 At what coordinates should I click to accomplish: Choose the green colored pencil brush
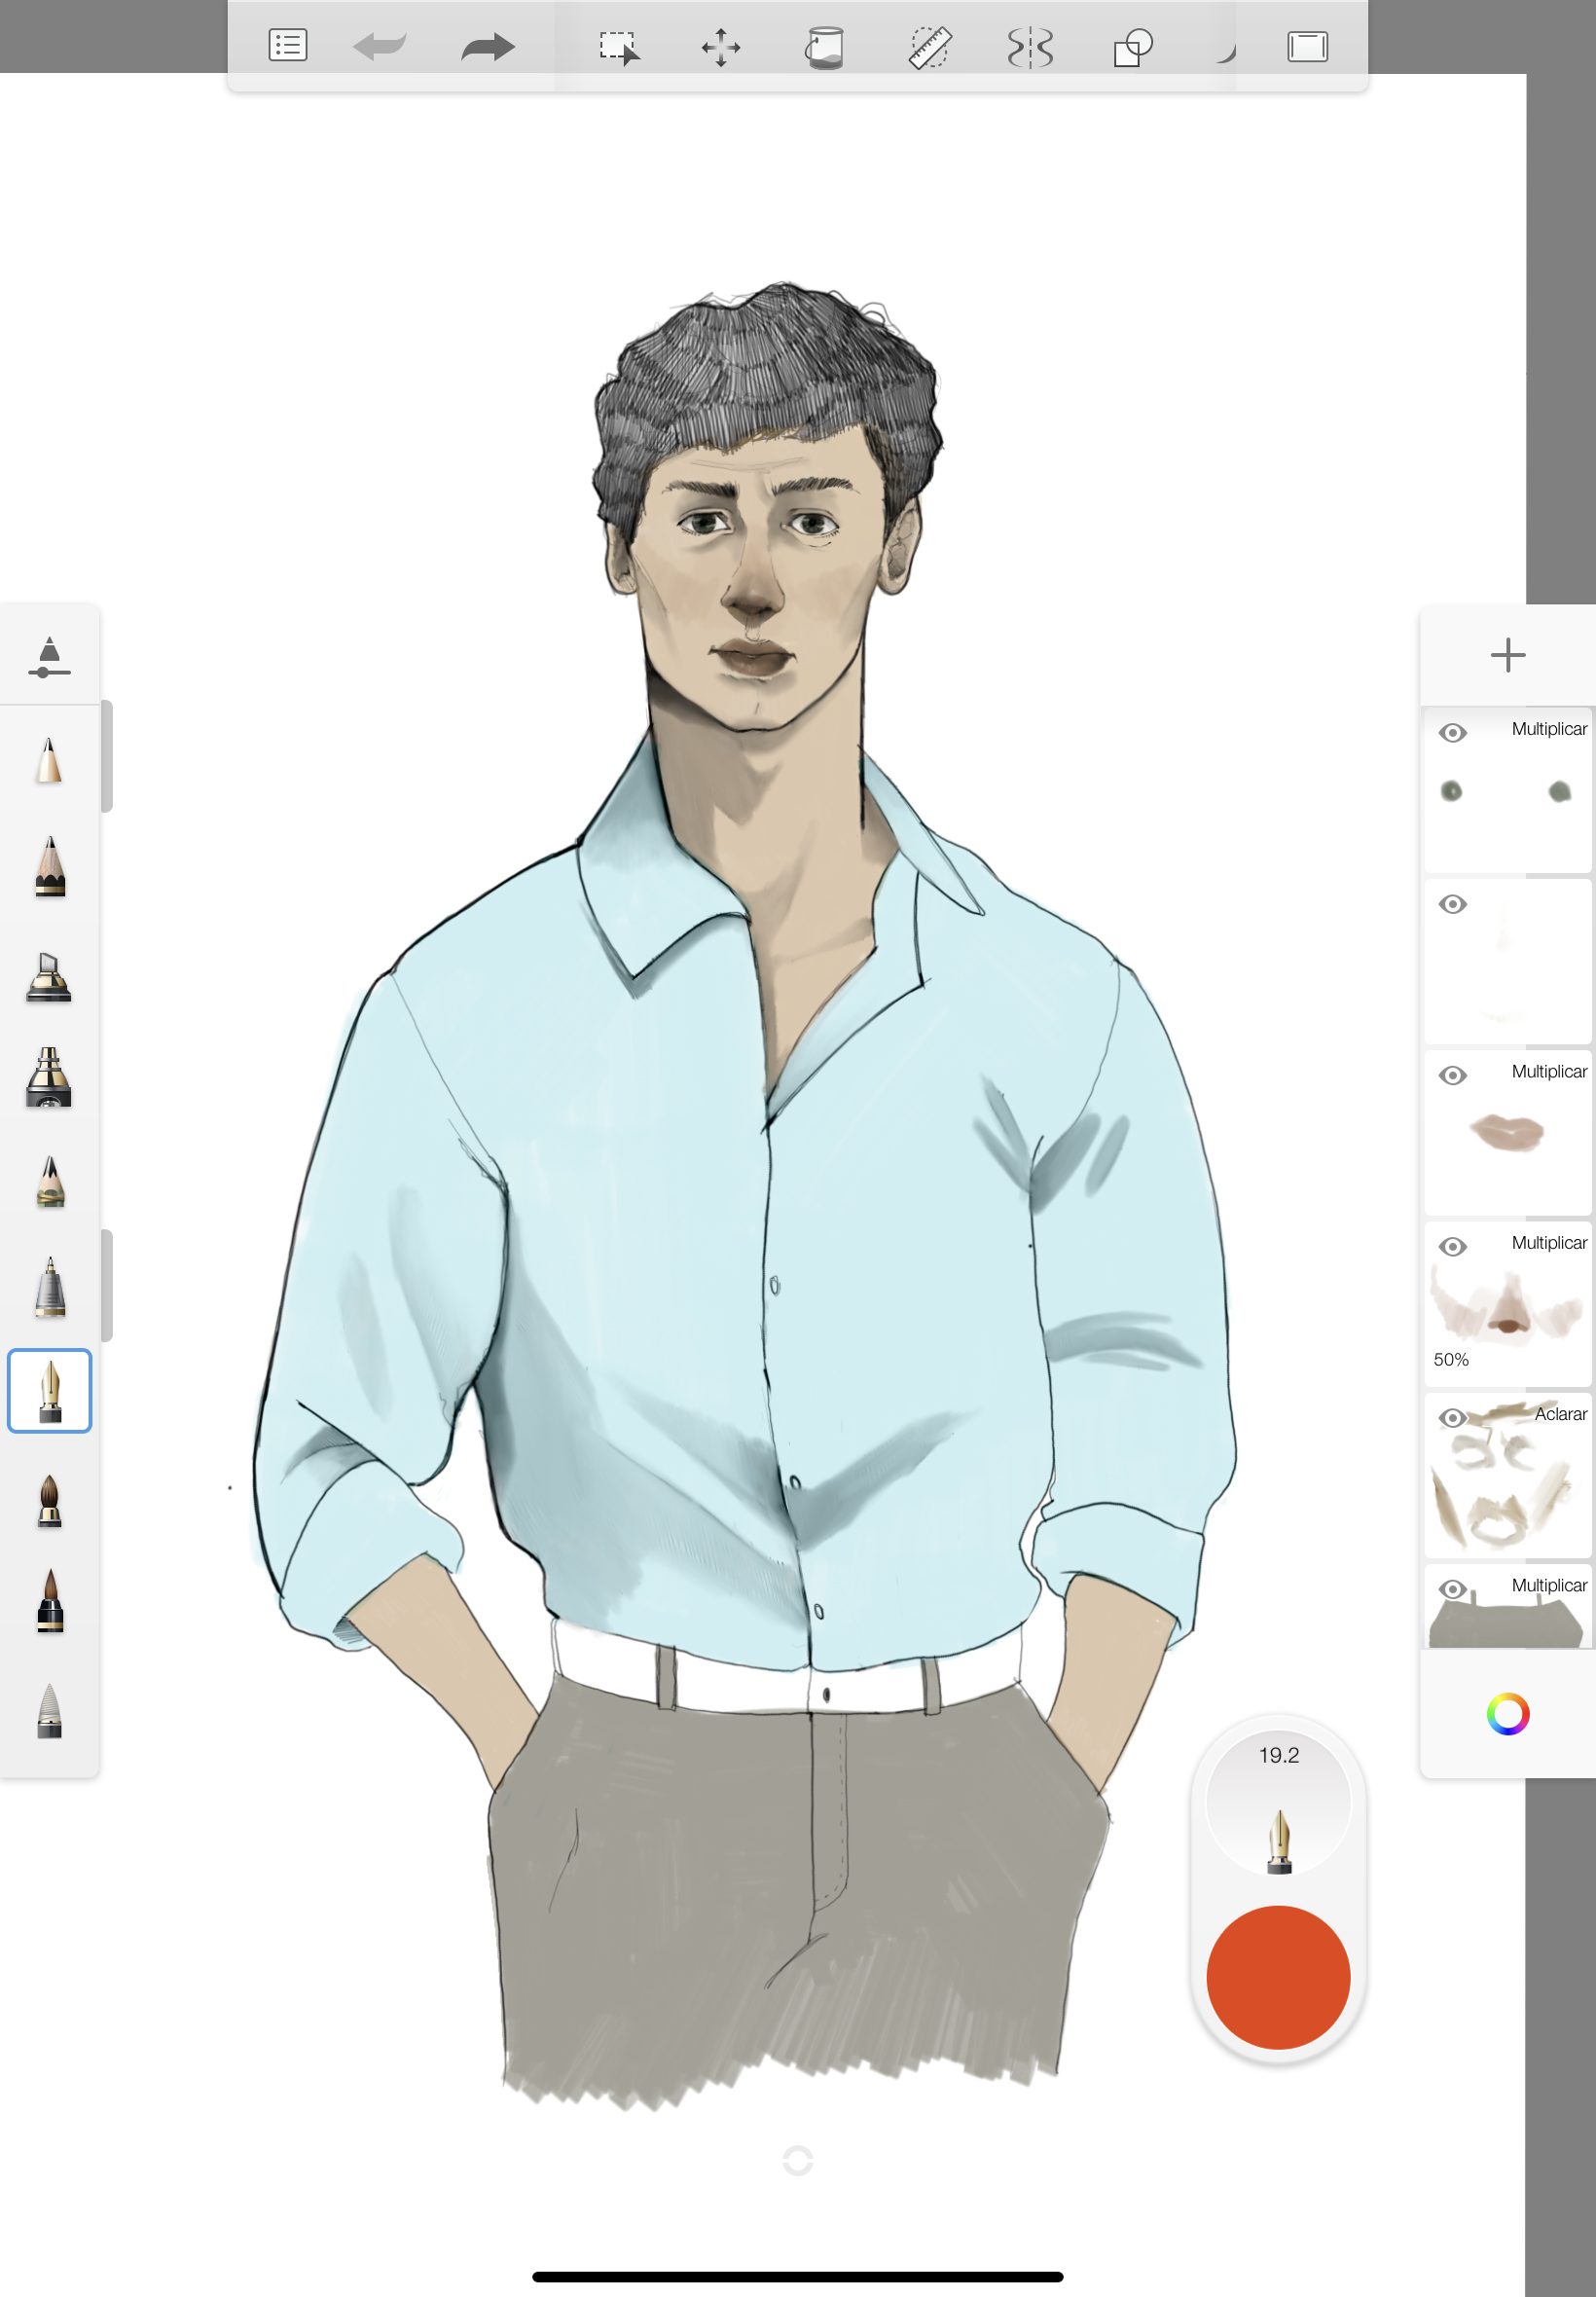point(49,1181)
